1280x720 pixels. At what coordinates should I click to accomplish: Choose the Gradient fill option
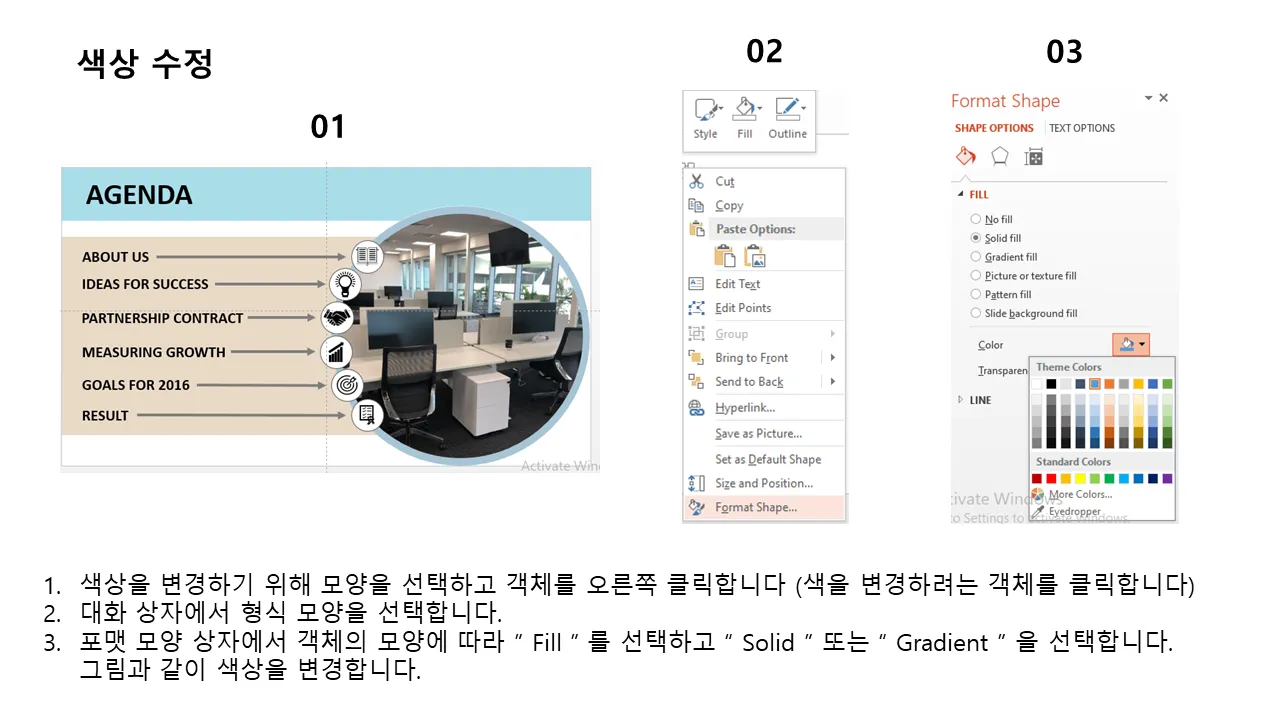pyautogui.click(x=976, y=257)
